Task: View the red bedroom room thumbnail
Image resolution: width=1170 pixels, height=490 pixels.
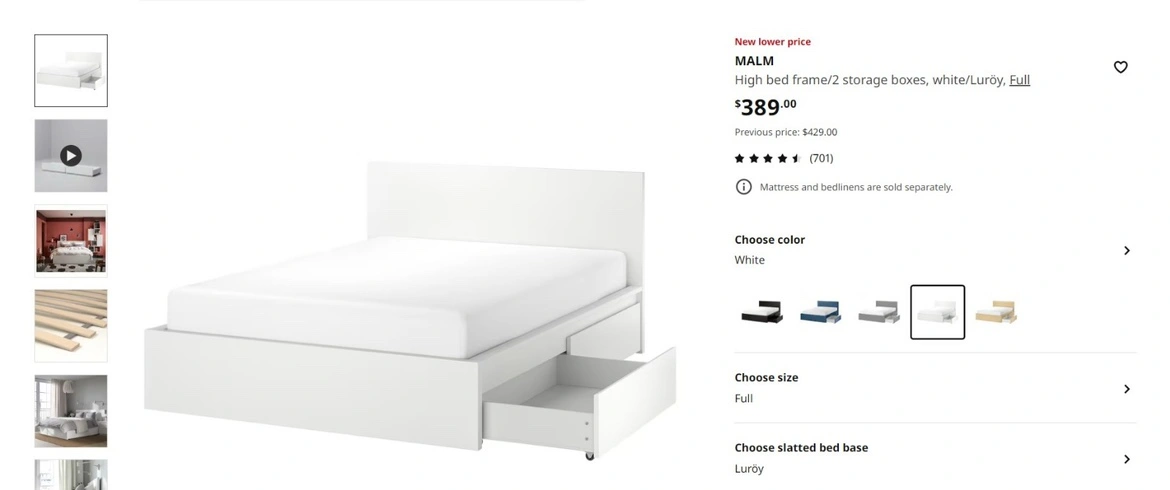Action: click(71, 241)
